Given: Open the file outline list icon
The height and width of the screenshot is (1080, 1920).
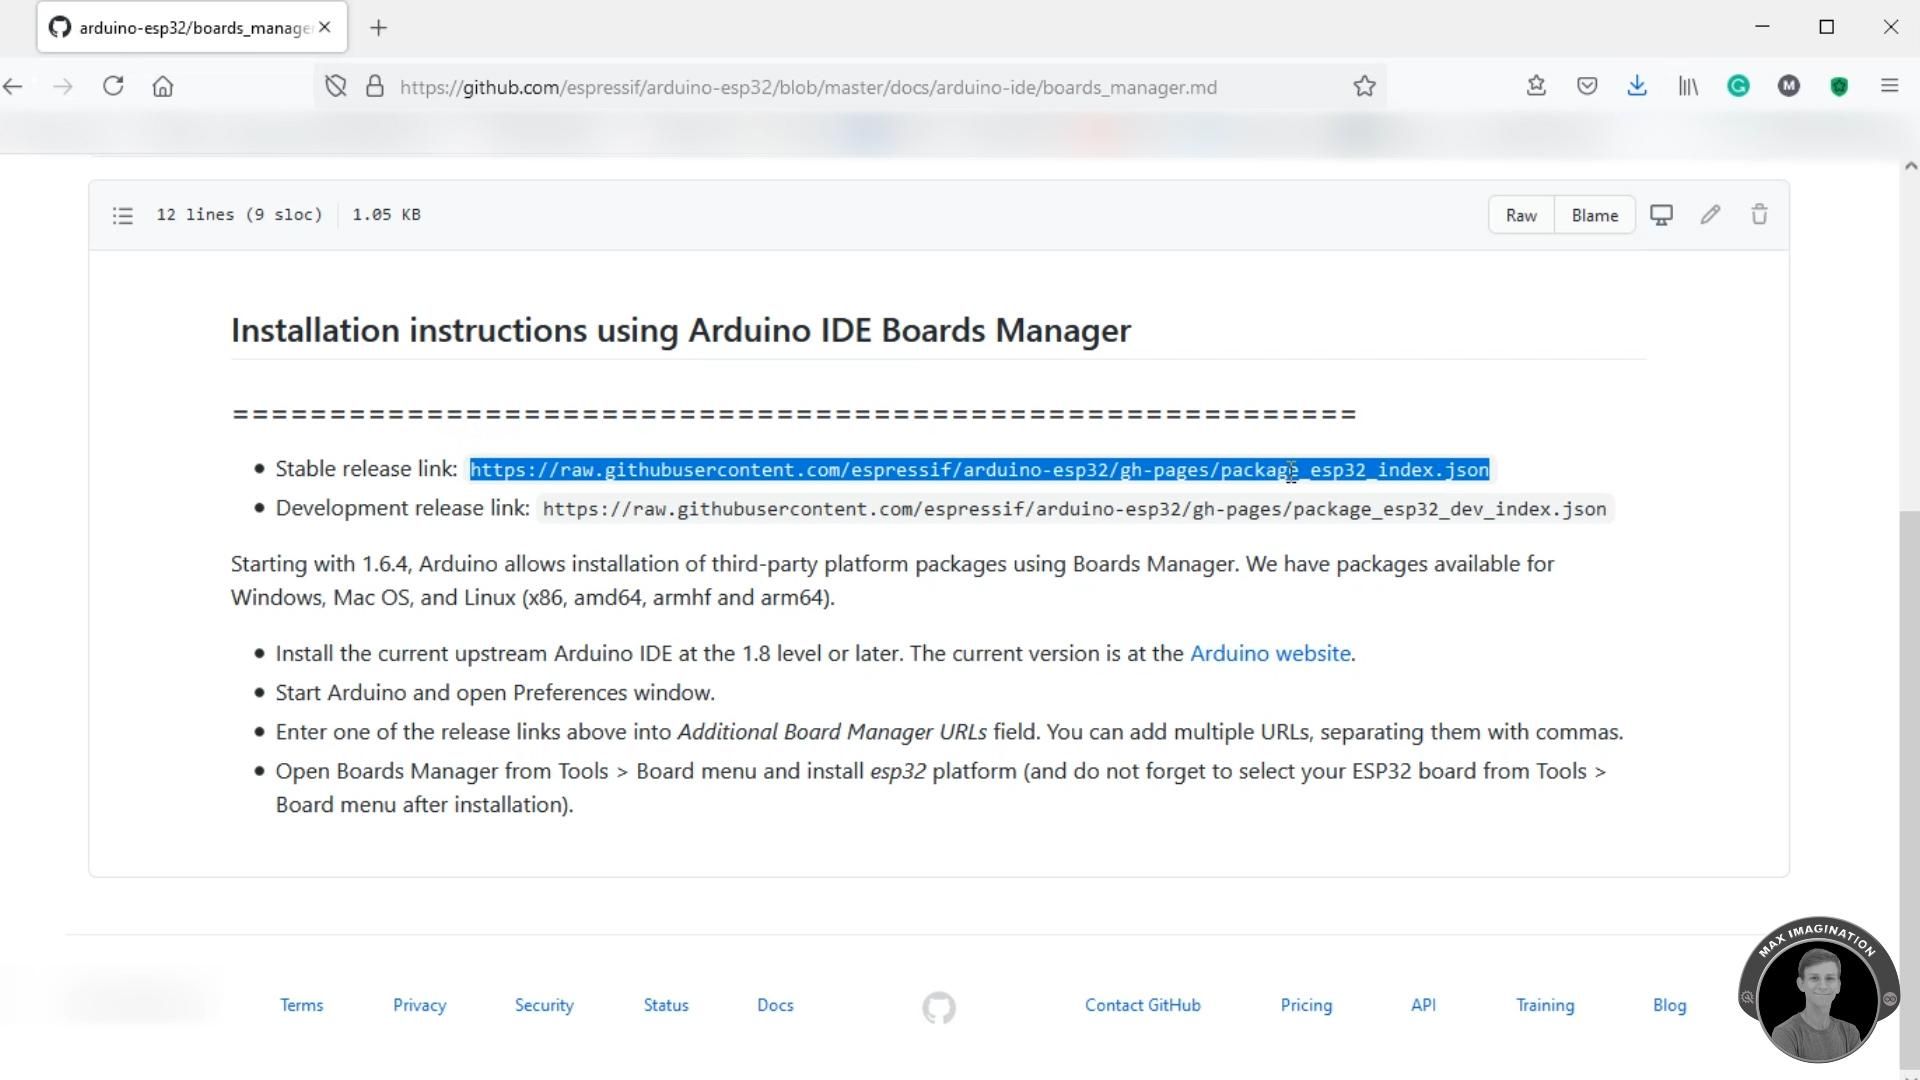Looking at the screenshot, I should click(123, 215).
